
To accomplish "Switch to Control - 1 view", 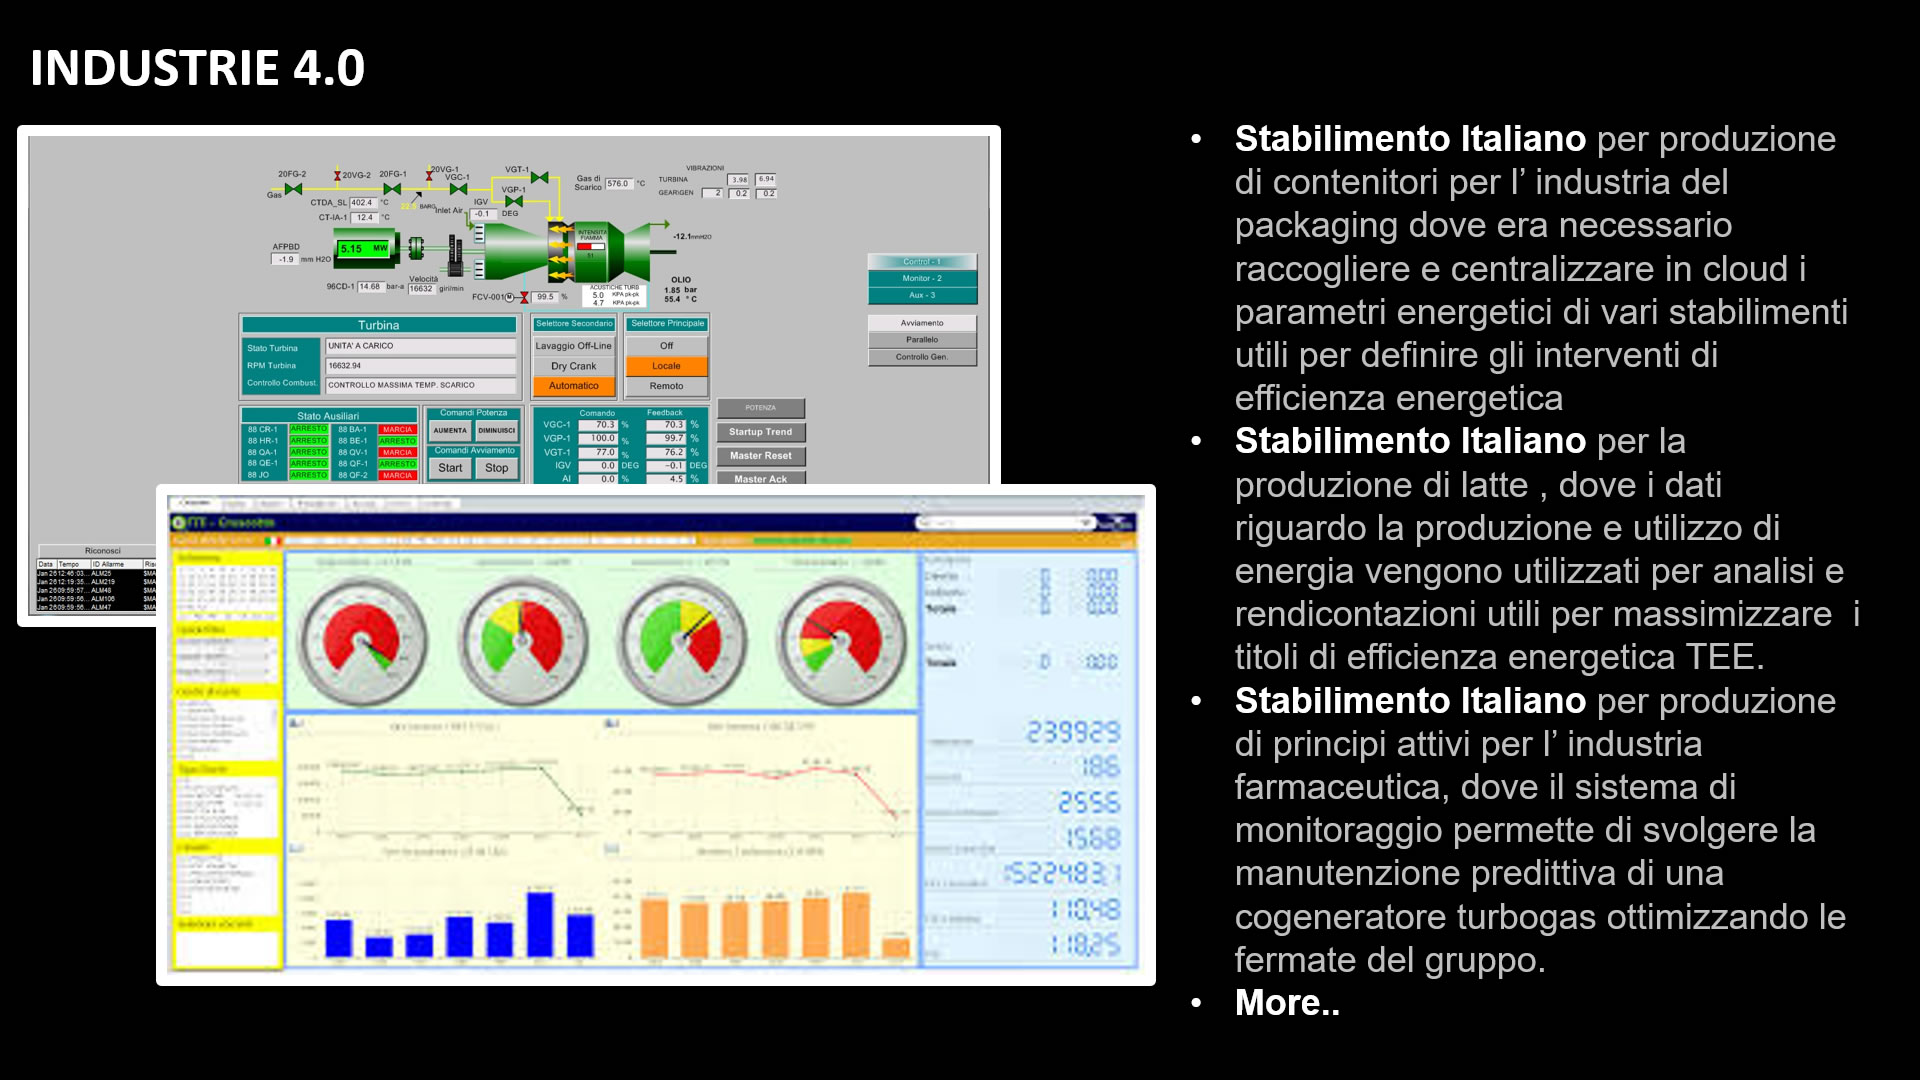I will pyautogui.click(x=922, y=262).
